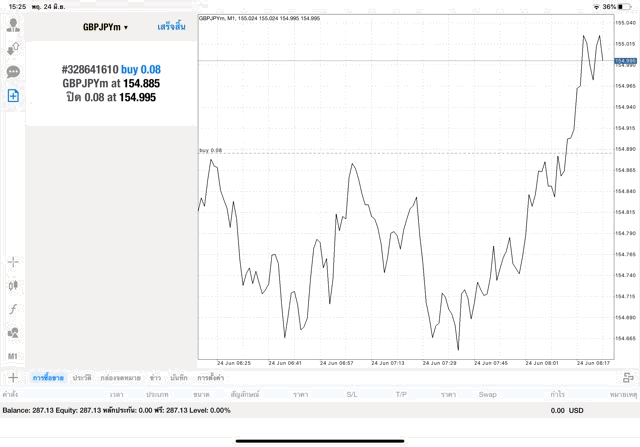This screenshot has width=640, height=447.
Task: Tap the blue buy 0.08 text
Action: 141,69
